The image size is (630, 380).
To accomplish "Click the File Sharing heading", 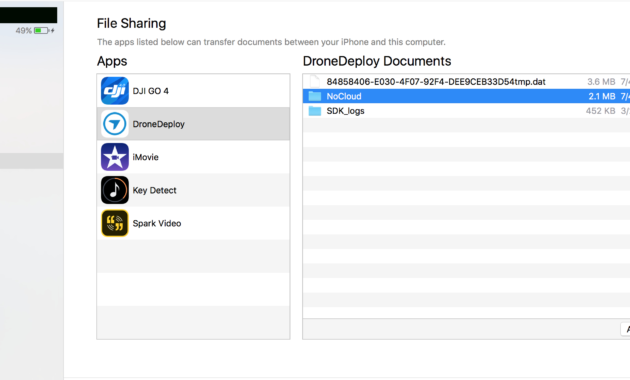I will click(x=131, y=23).
